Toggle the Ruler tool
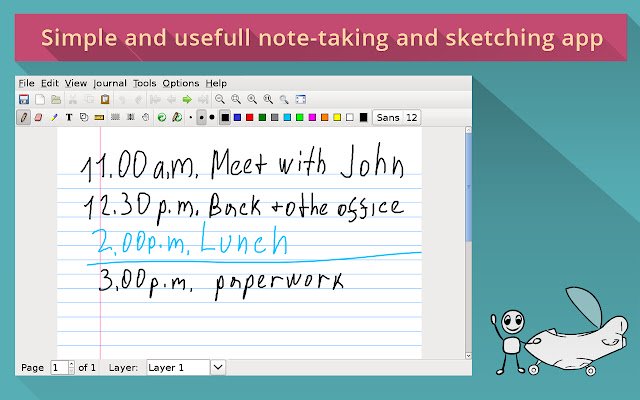Screen dimensions: 640x400 pyautogui.click(x=99, y=118)
